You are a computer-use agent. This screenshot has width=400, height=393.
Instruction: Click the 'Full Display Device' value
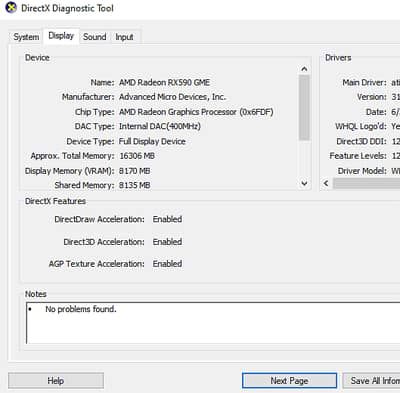[x=152, y=141]
